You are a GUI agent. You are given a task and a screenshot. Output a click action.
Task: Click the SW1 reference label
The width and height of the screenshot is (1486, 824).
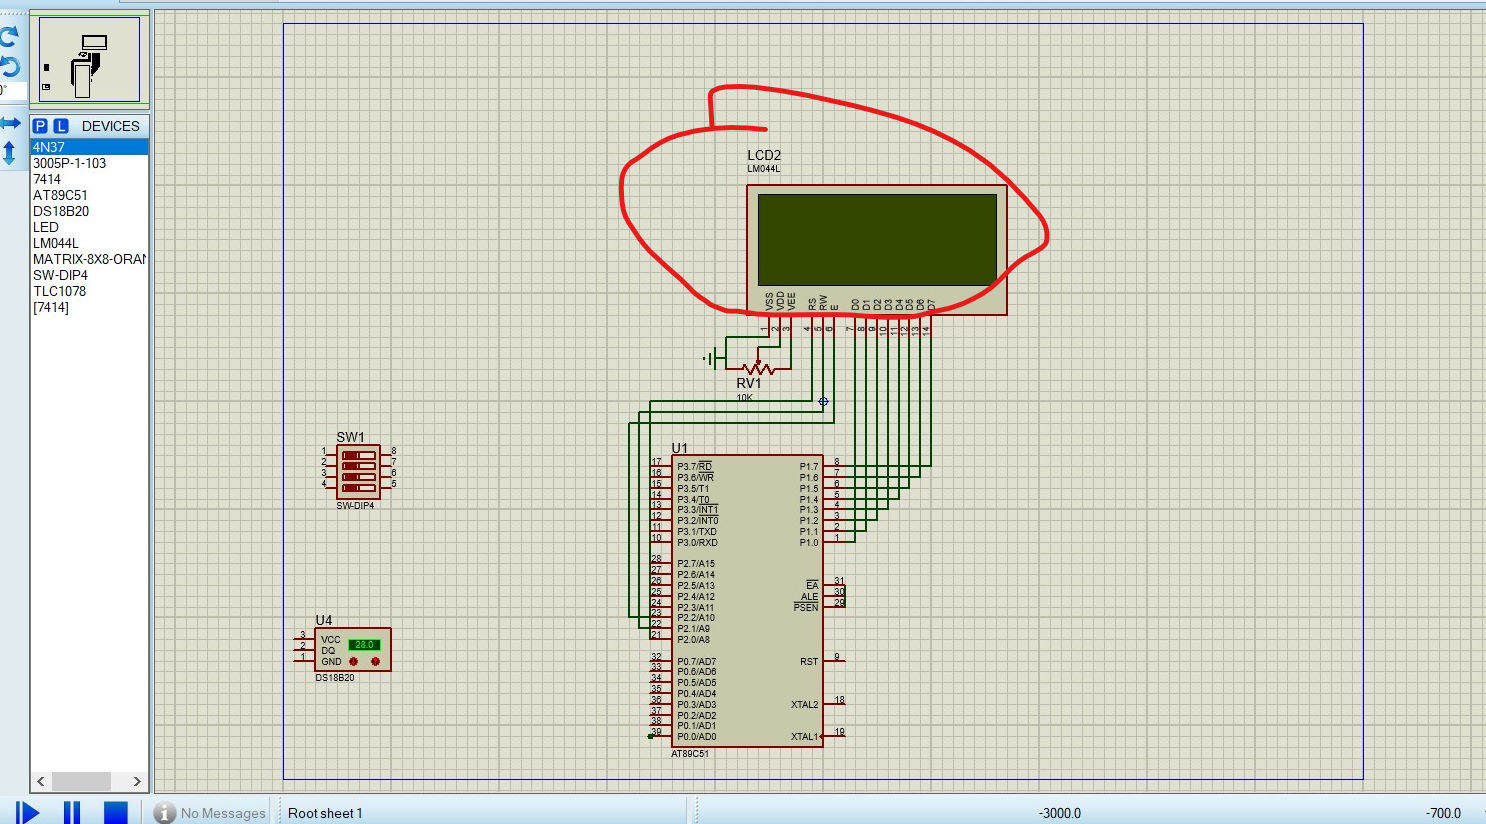pyautogui.click(x=350, y=437)
